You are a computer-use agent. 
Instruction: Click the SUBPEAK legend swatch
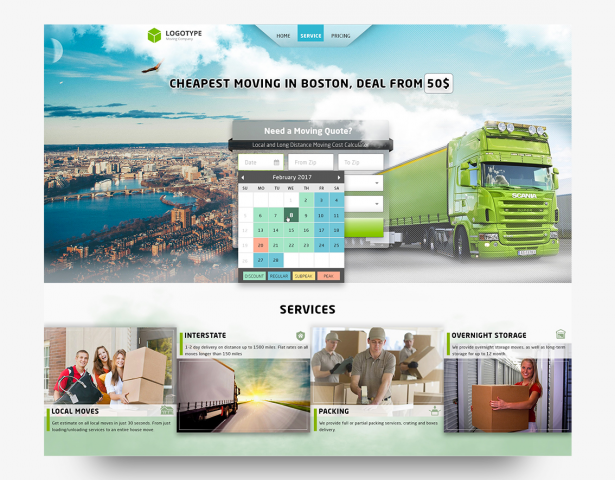[x=304, y=276]
